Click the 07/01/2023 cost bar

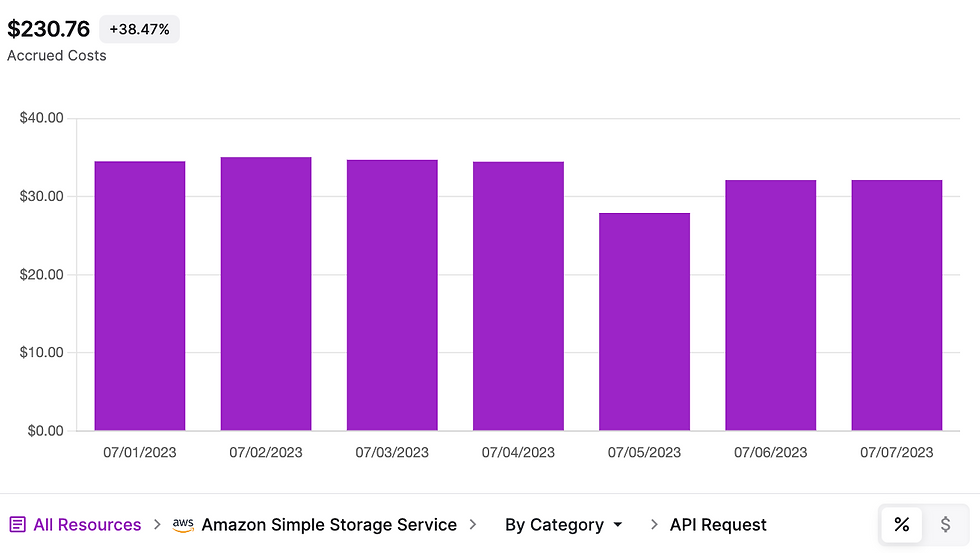140,296
